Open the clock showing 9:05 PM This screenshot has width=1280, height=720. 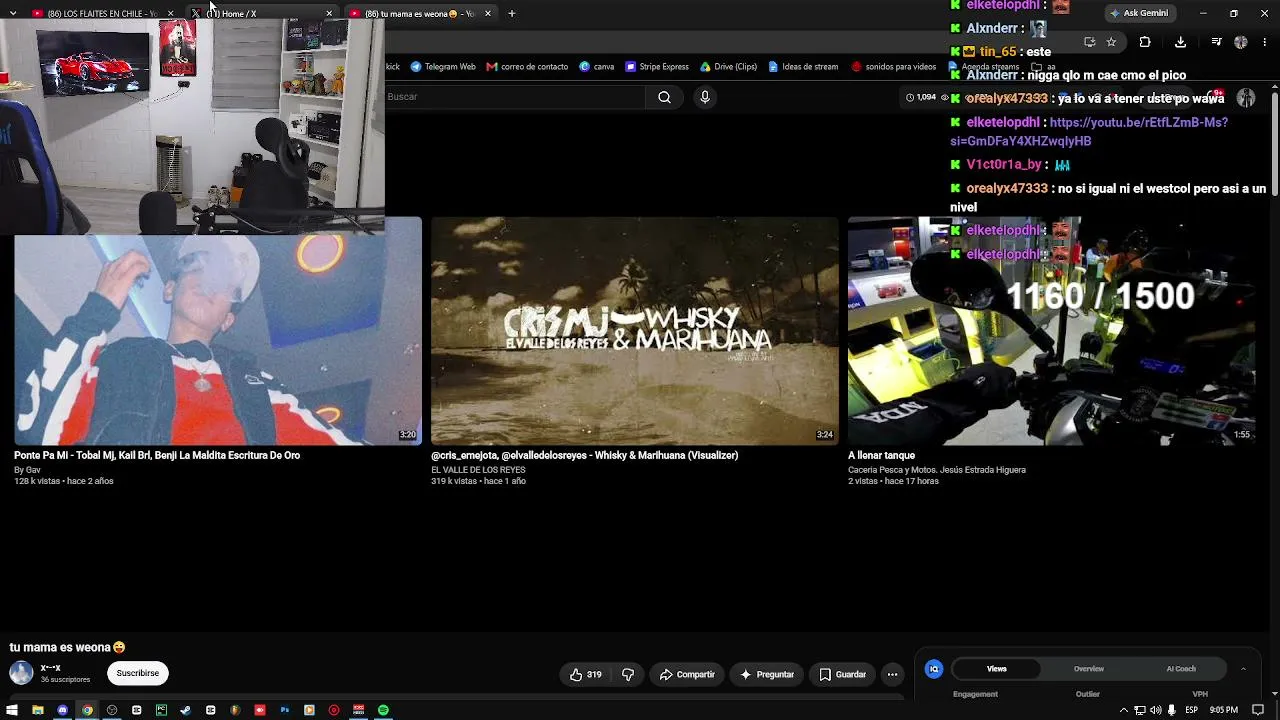(x=1224, y=710)
